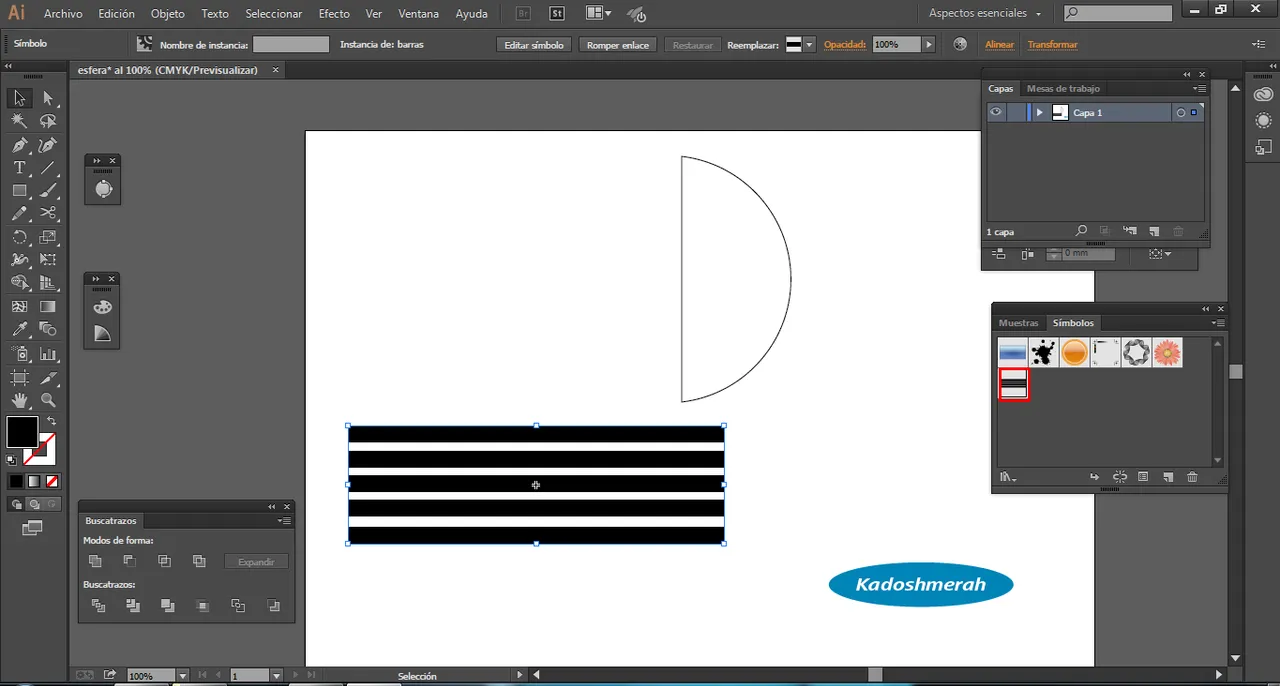Click the break link icon in Símbolos panel

pyautogui.click(x=1119, y=478)
